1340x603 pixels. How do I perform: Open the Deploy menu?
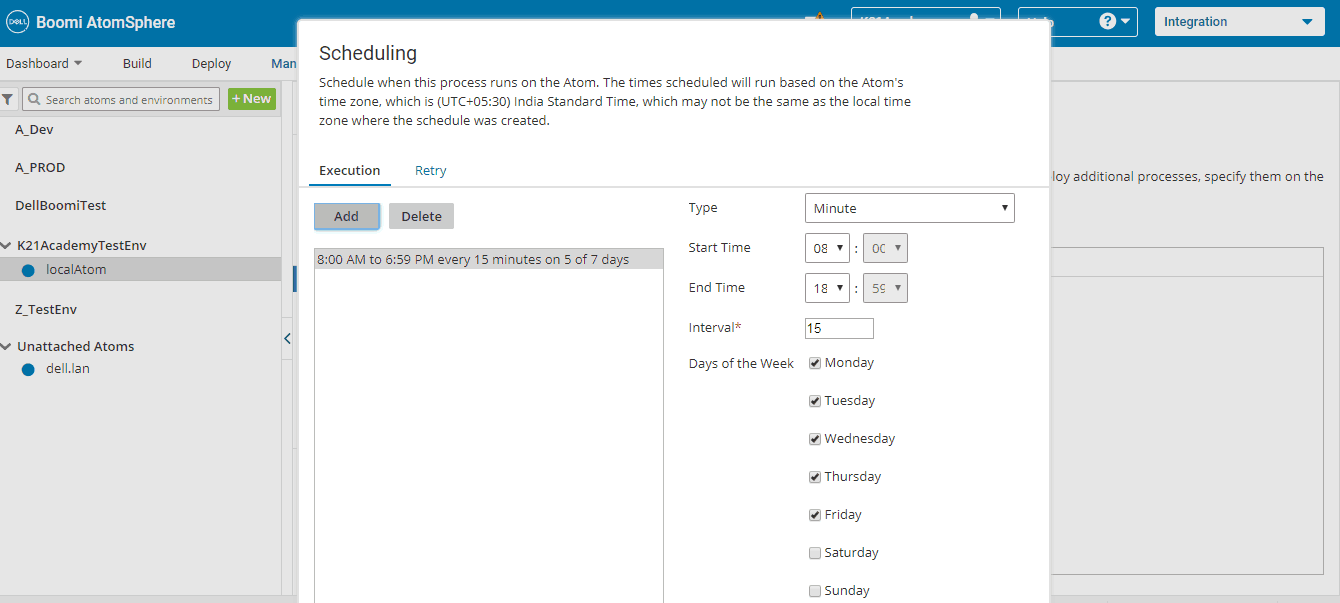[212, 63]
